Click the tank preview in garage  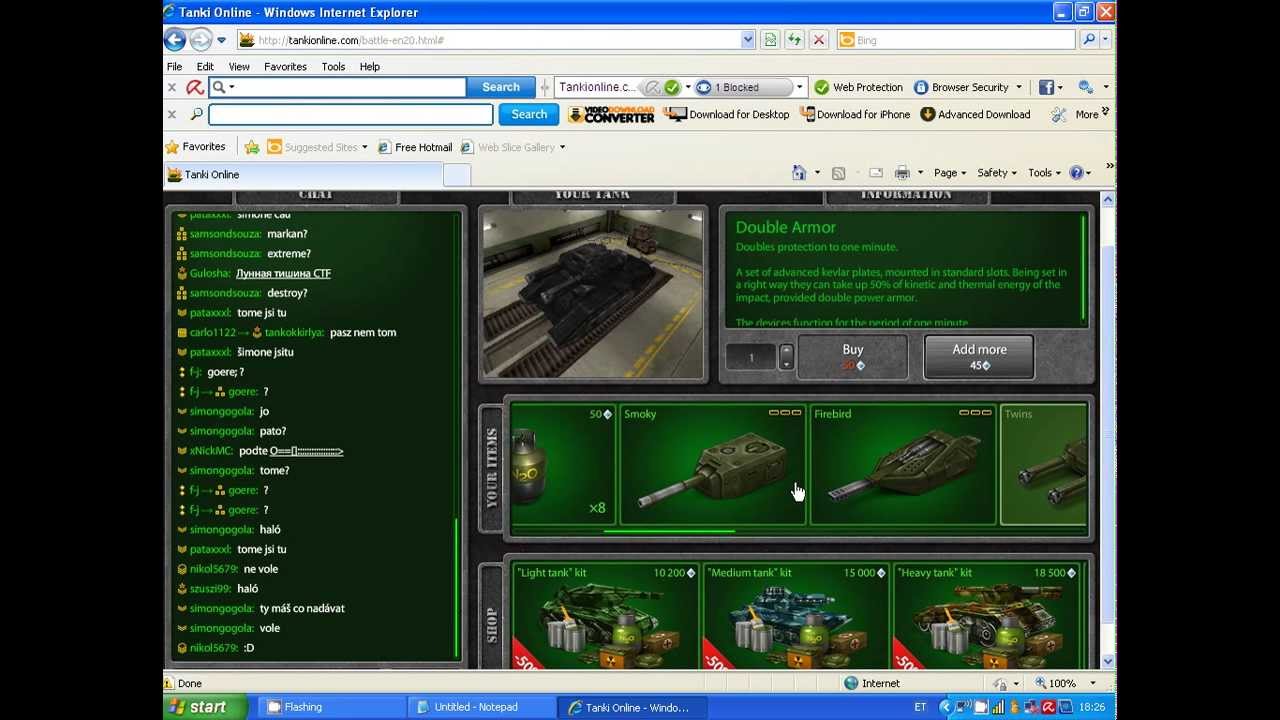[593, 294]
